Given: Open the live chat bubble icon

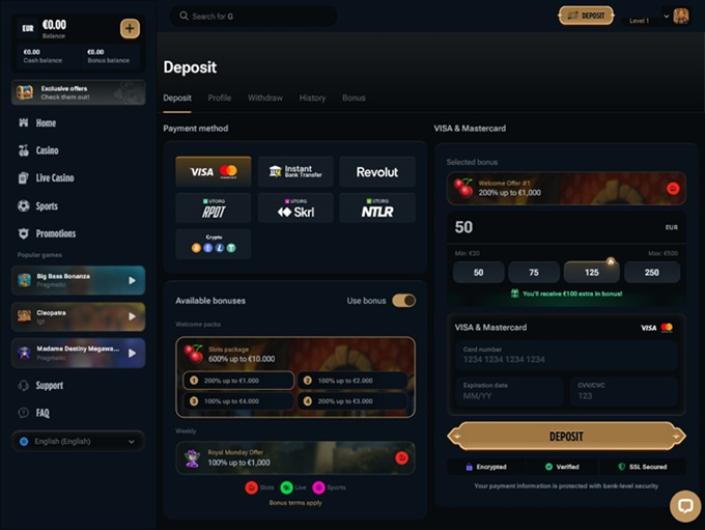Looking at the screenshot, I should point(686,506).
